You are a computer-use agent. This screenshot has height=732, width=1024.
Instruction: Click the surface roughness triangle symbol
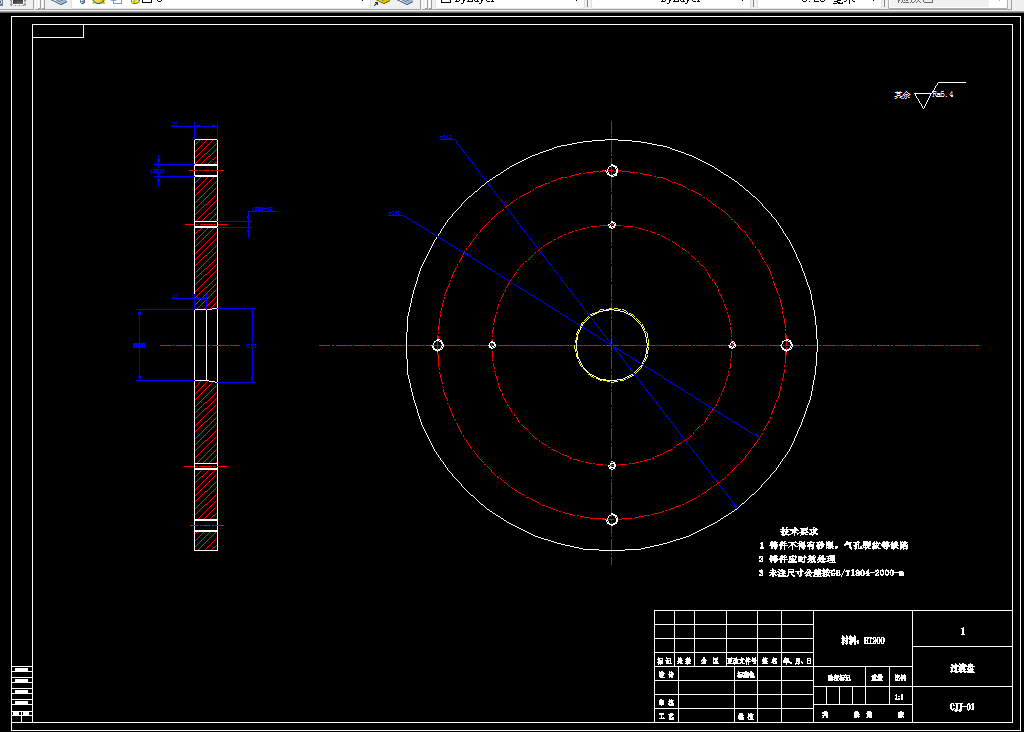click(x=923, y=100)
